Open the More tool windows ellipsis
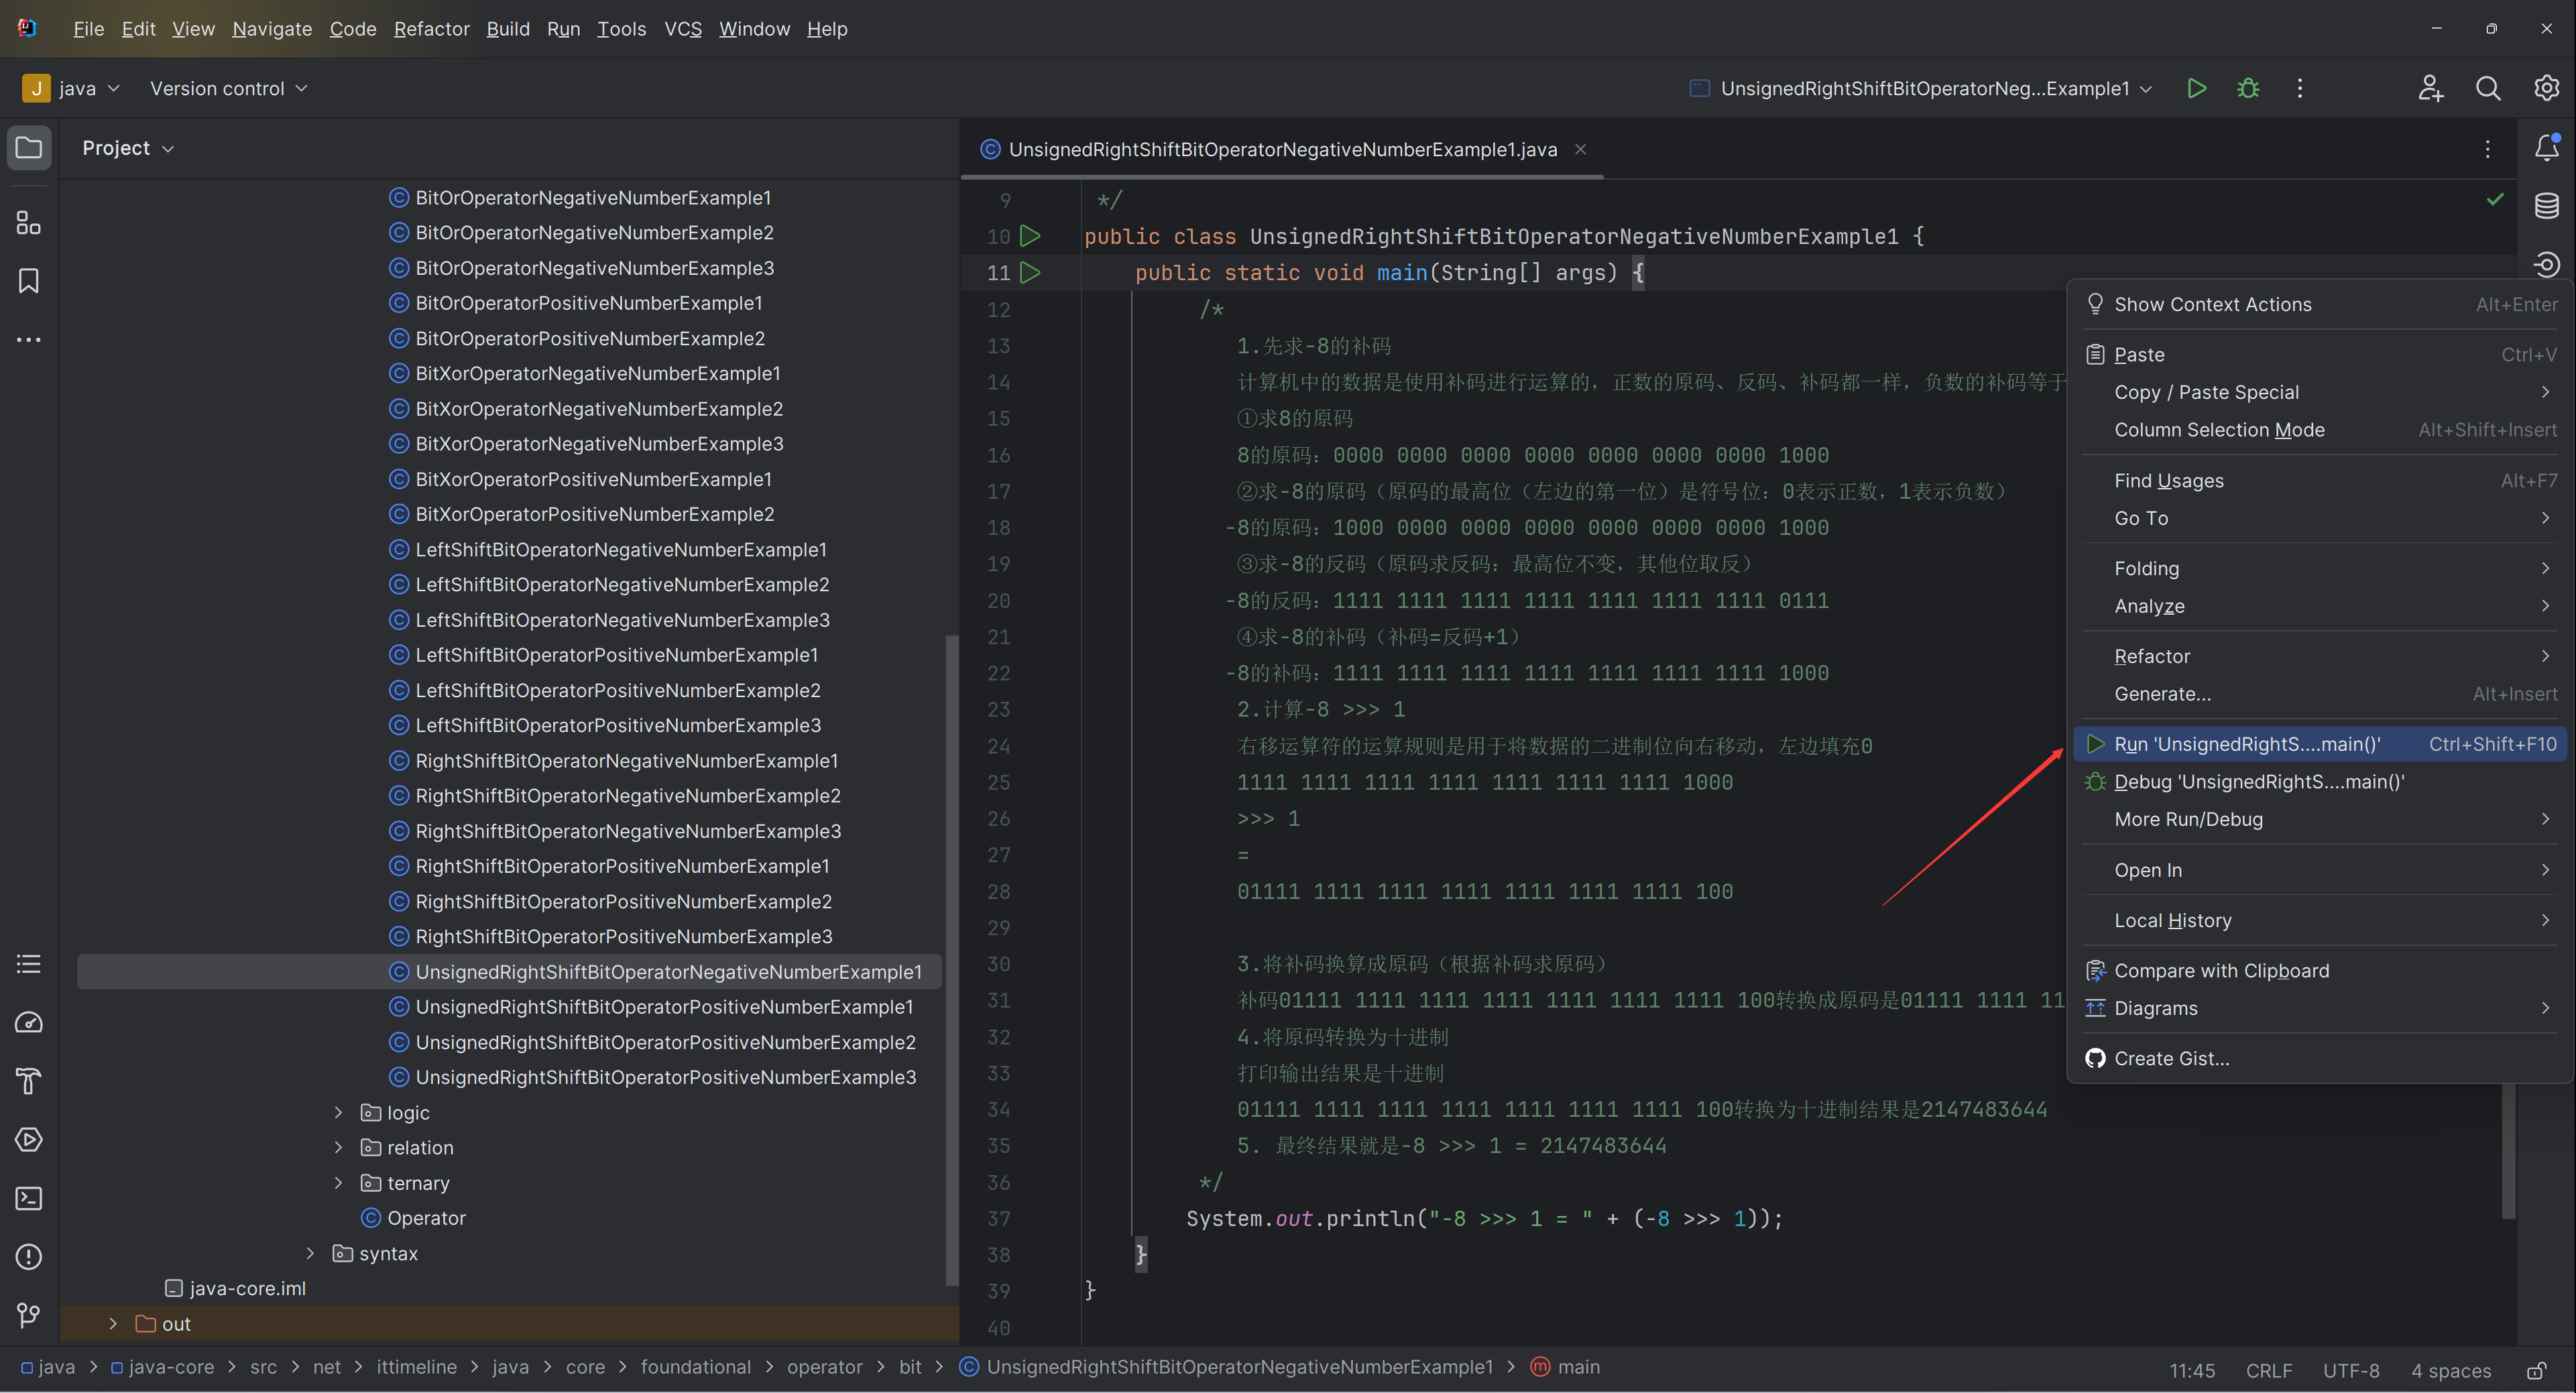 pos(29,340)
